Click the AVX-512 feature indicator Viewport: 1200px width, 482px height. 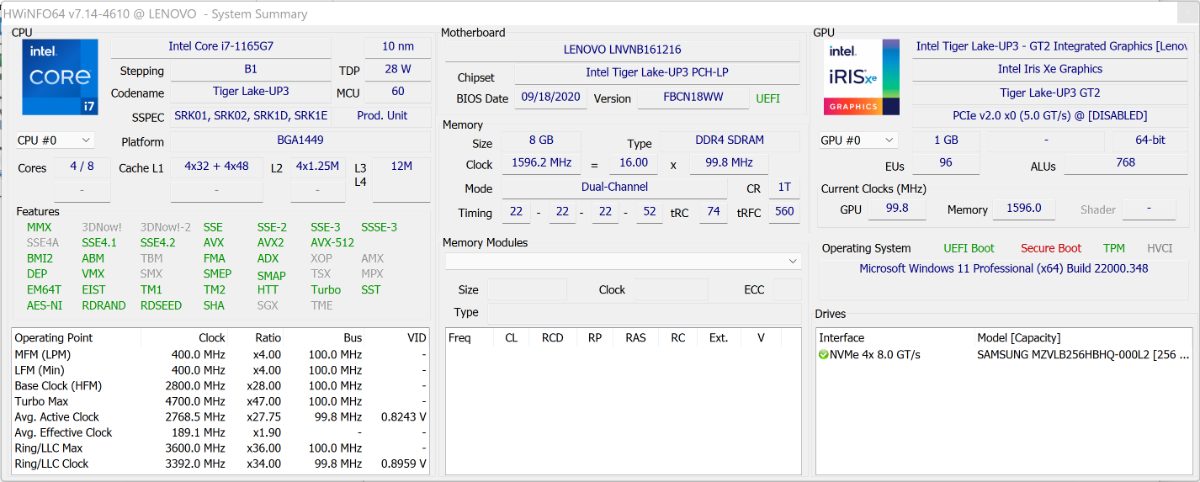(332, 243)
